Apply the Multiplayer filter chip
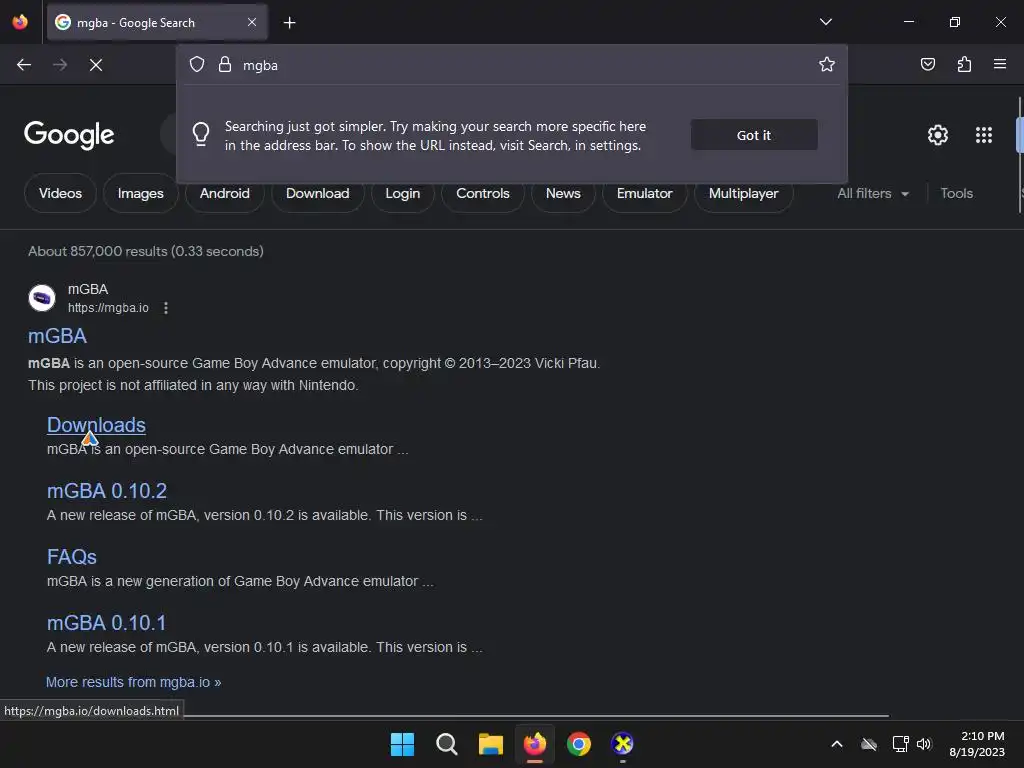 pyautogui.click(x=743, y=193)
